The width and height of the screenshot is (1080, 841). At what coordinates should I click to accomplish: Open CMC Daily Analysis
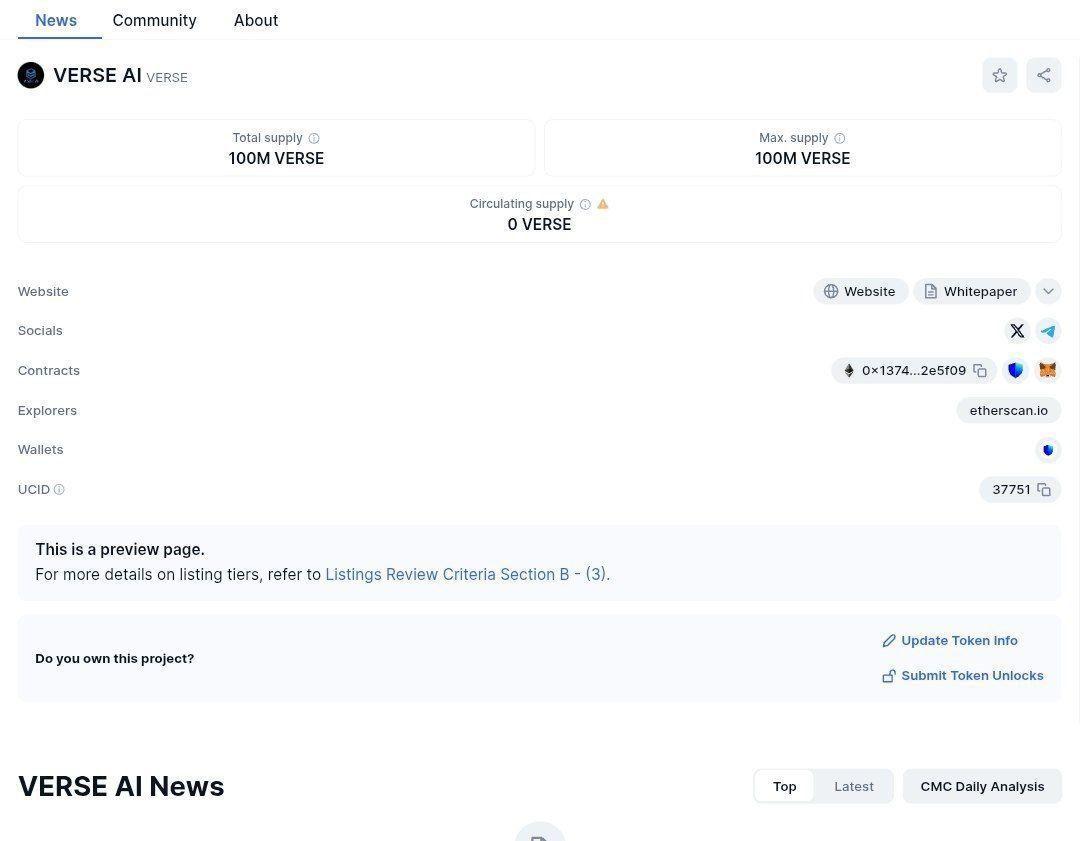982,787
